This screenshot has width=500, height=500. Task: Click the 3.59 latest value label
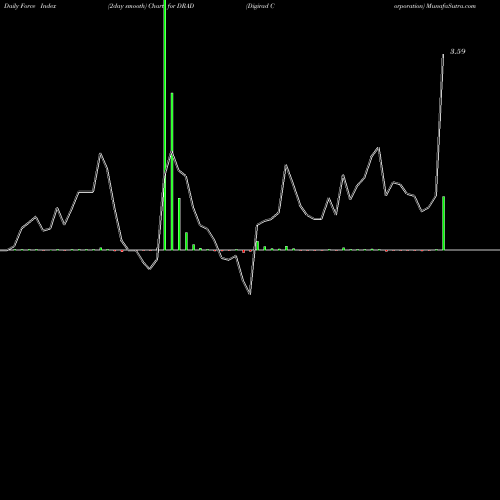(458, 51)
